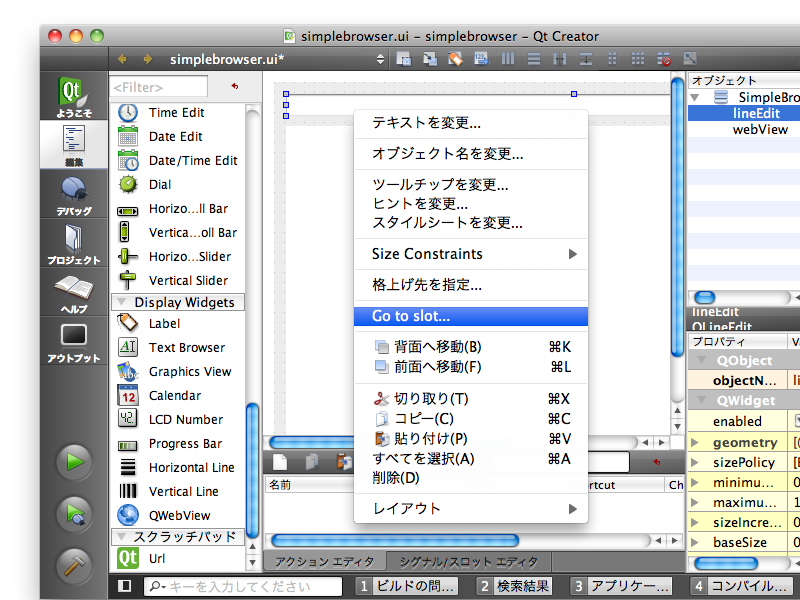Click the Build hammer icon

click(75, 565)
